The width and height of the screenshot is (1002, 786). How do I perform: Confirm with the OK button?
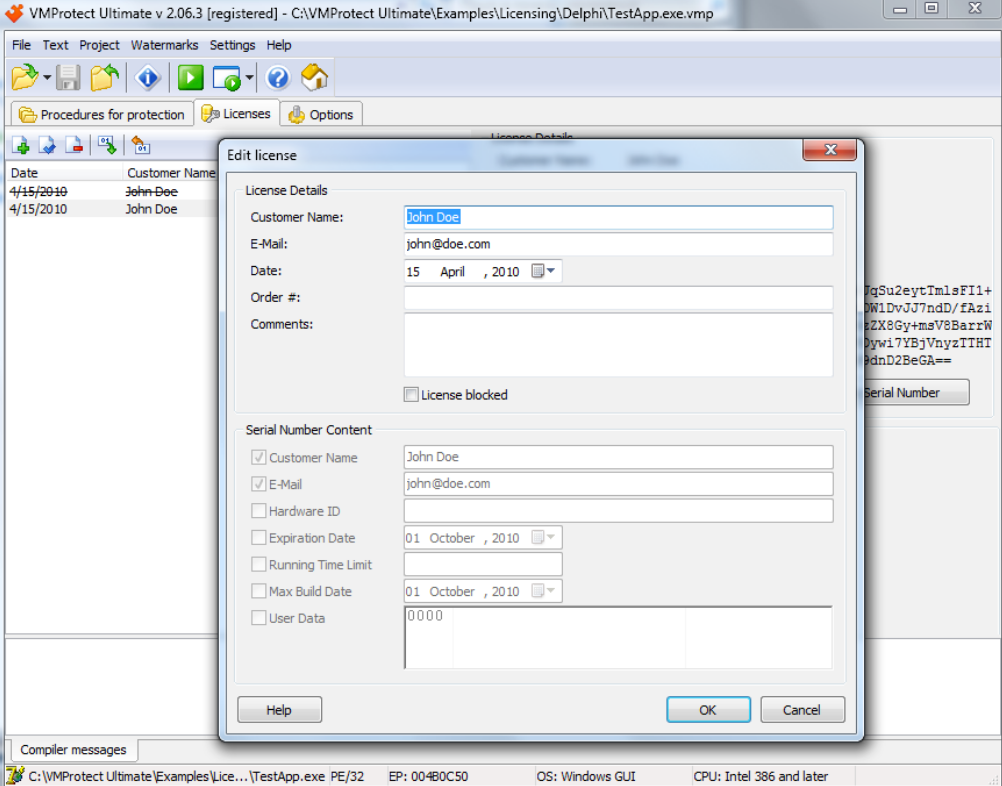click(708, 710)
